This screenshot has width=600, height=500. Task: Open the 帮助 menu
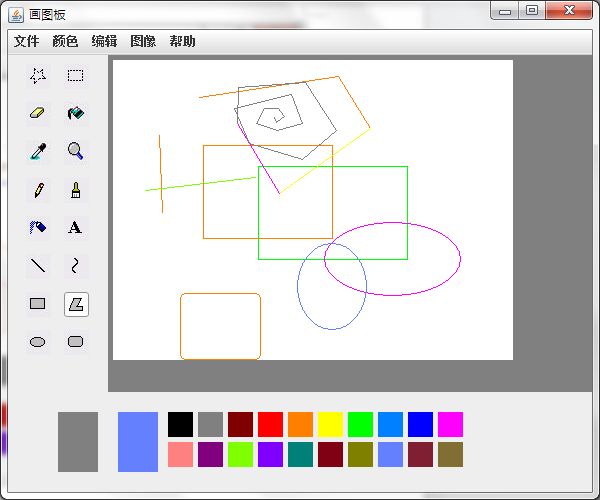click(x=183, y=41)
